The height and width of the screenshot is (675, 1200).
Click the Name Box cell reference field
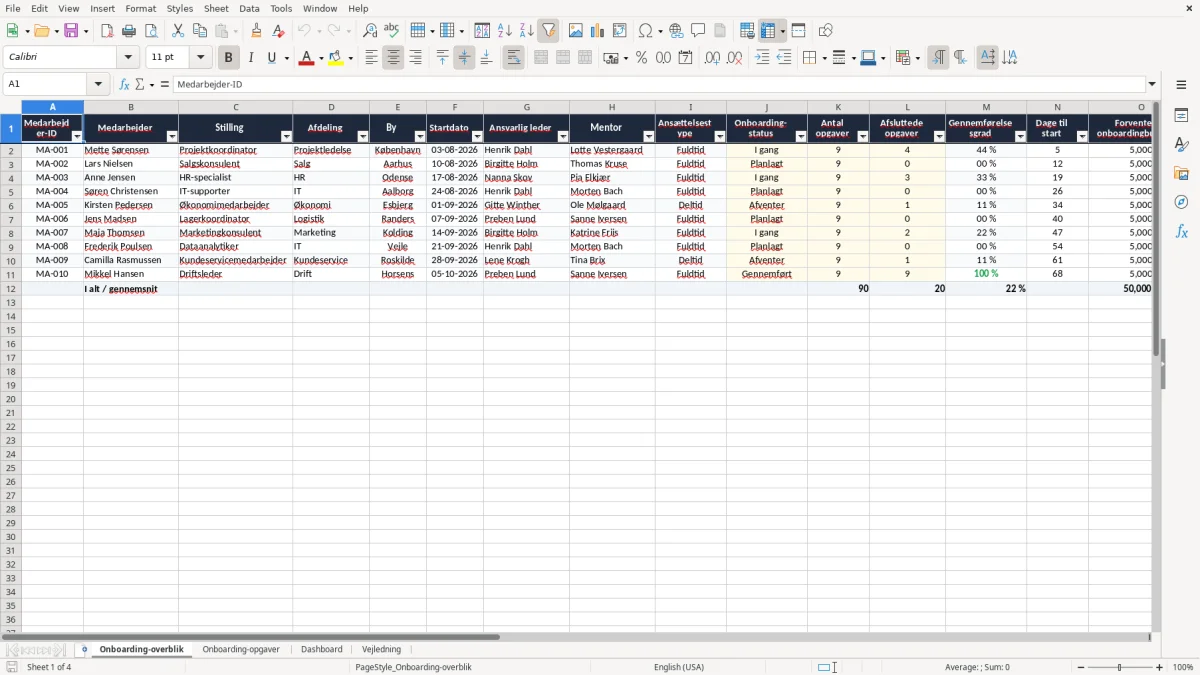point(45,84)
